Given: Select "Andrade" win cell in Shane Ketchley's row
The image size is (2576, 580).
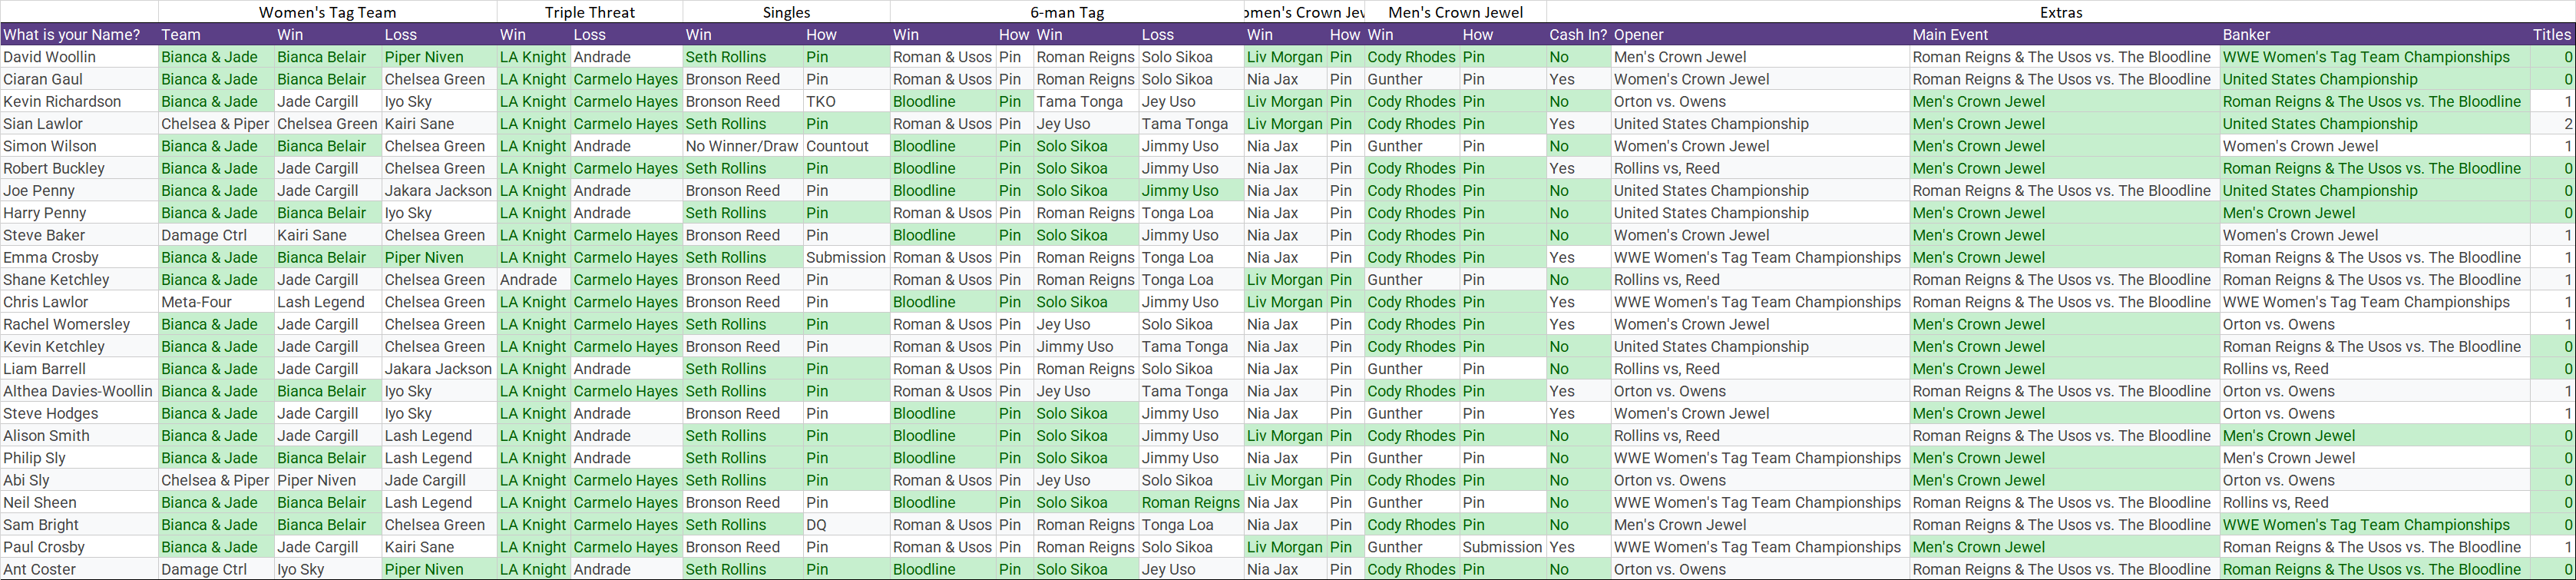Looking at the screenshot, I should [x=528, y=280].
